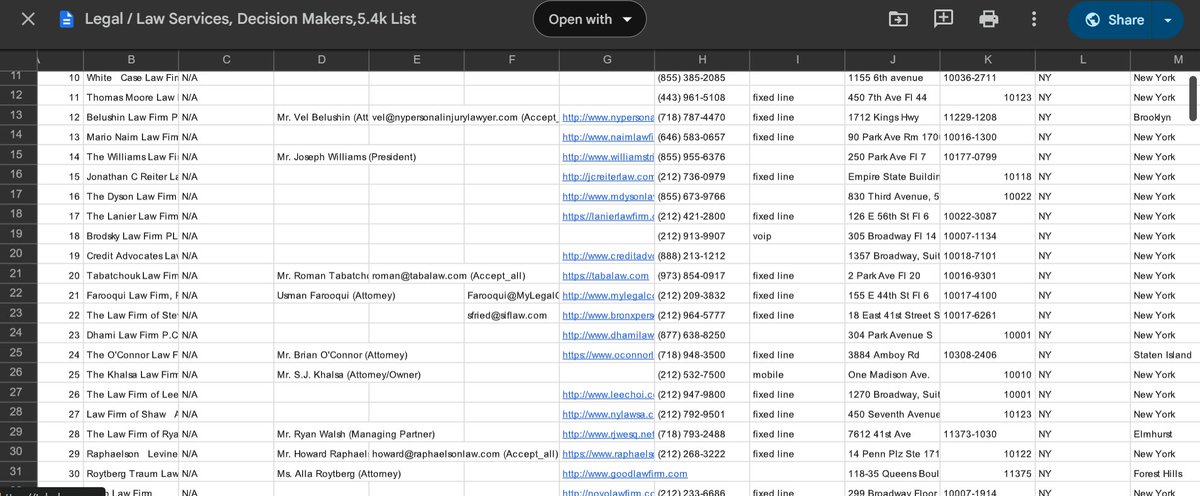
Task: Open the creditadvo website link
Action: 608,256
